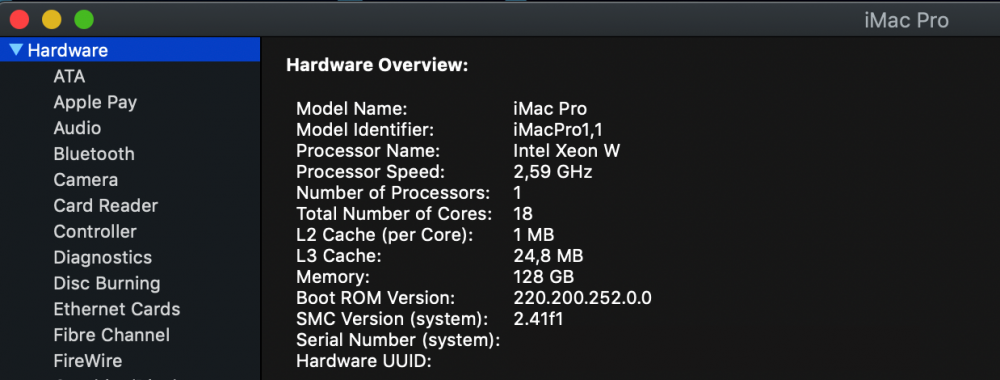Select the L2 Cache value 1 MB
Screen dimensions: 1000x380
click(533, 235)
